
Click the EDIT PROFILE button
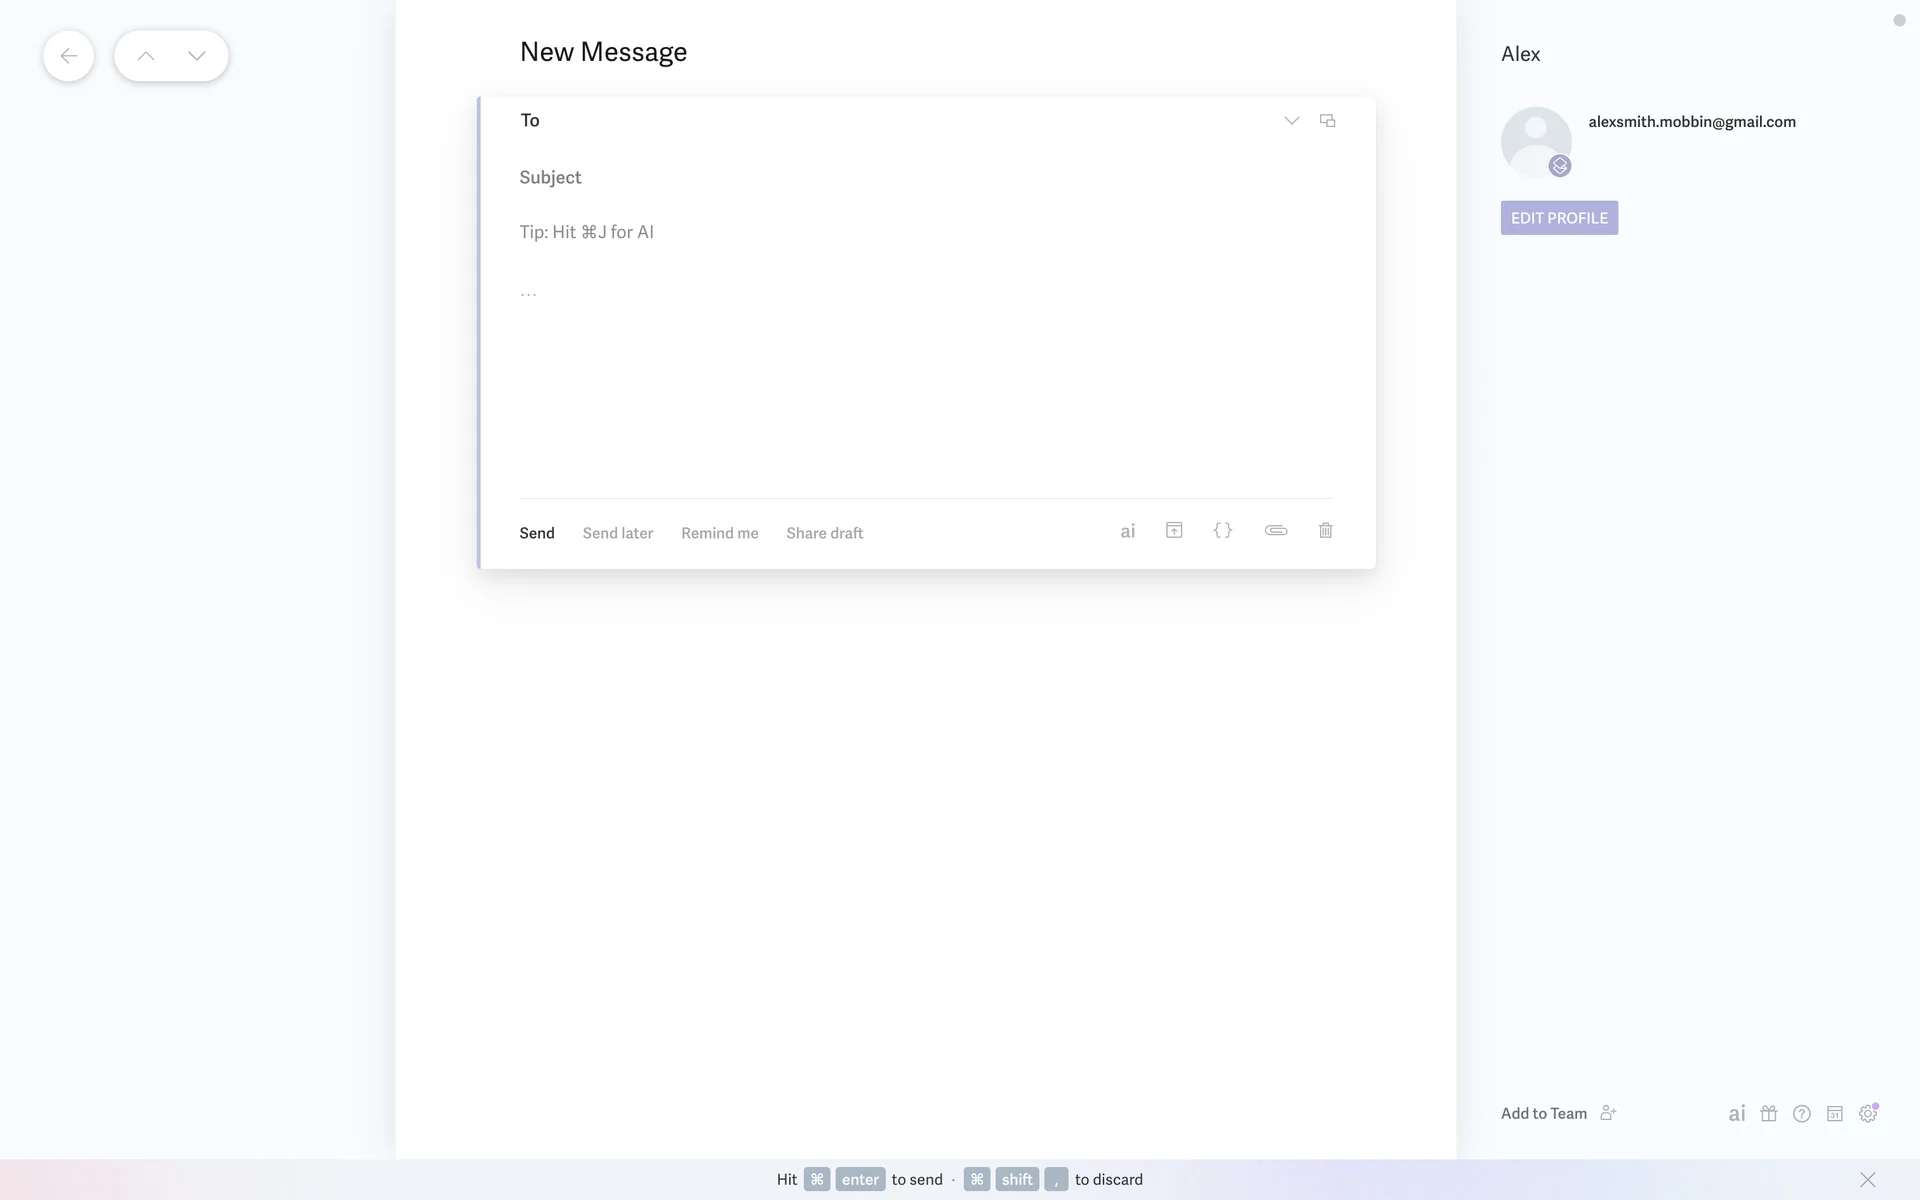coord(1558,218)
